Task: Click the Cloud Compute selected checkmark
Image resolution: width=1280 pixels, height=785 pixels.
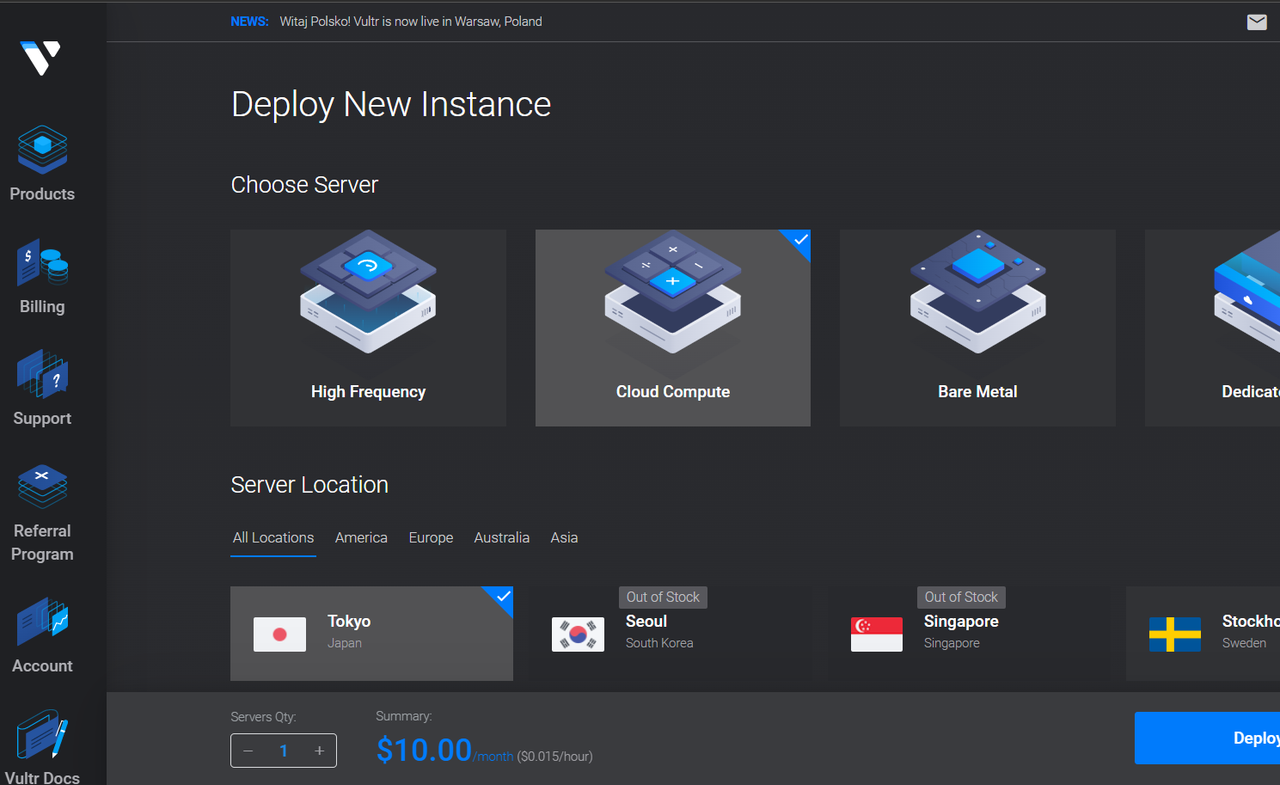Action: tap(799, 240)
